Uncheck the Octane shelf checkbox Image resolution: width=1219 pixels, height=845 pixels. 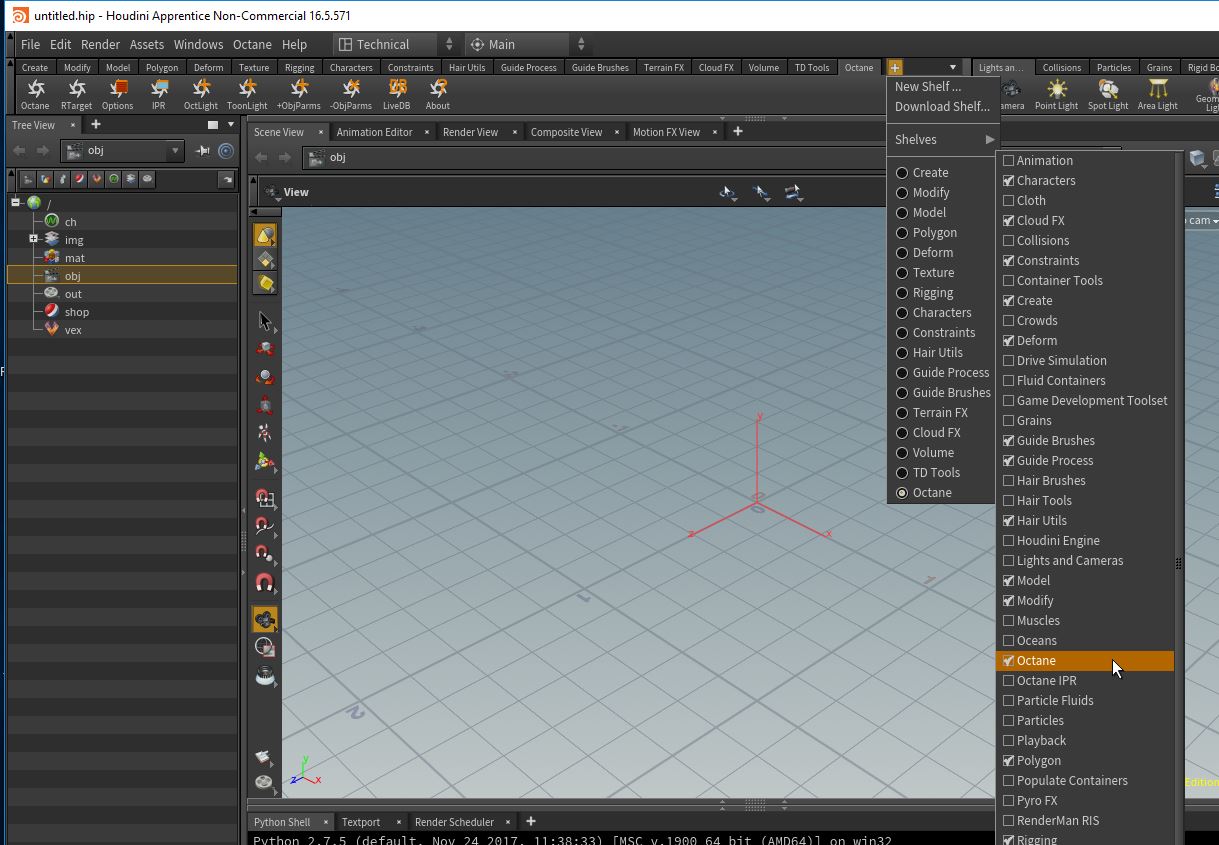pos(1009,661)
